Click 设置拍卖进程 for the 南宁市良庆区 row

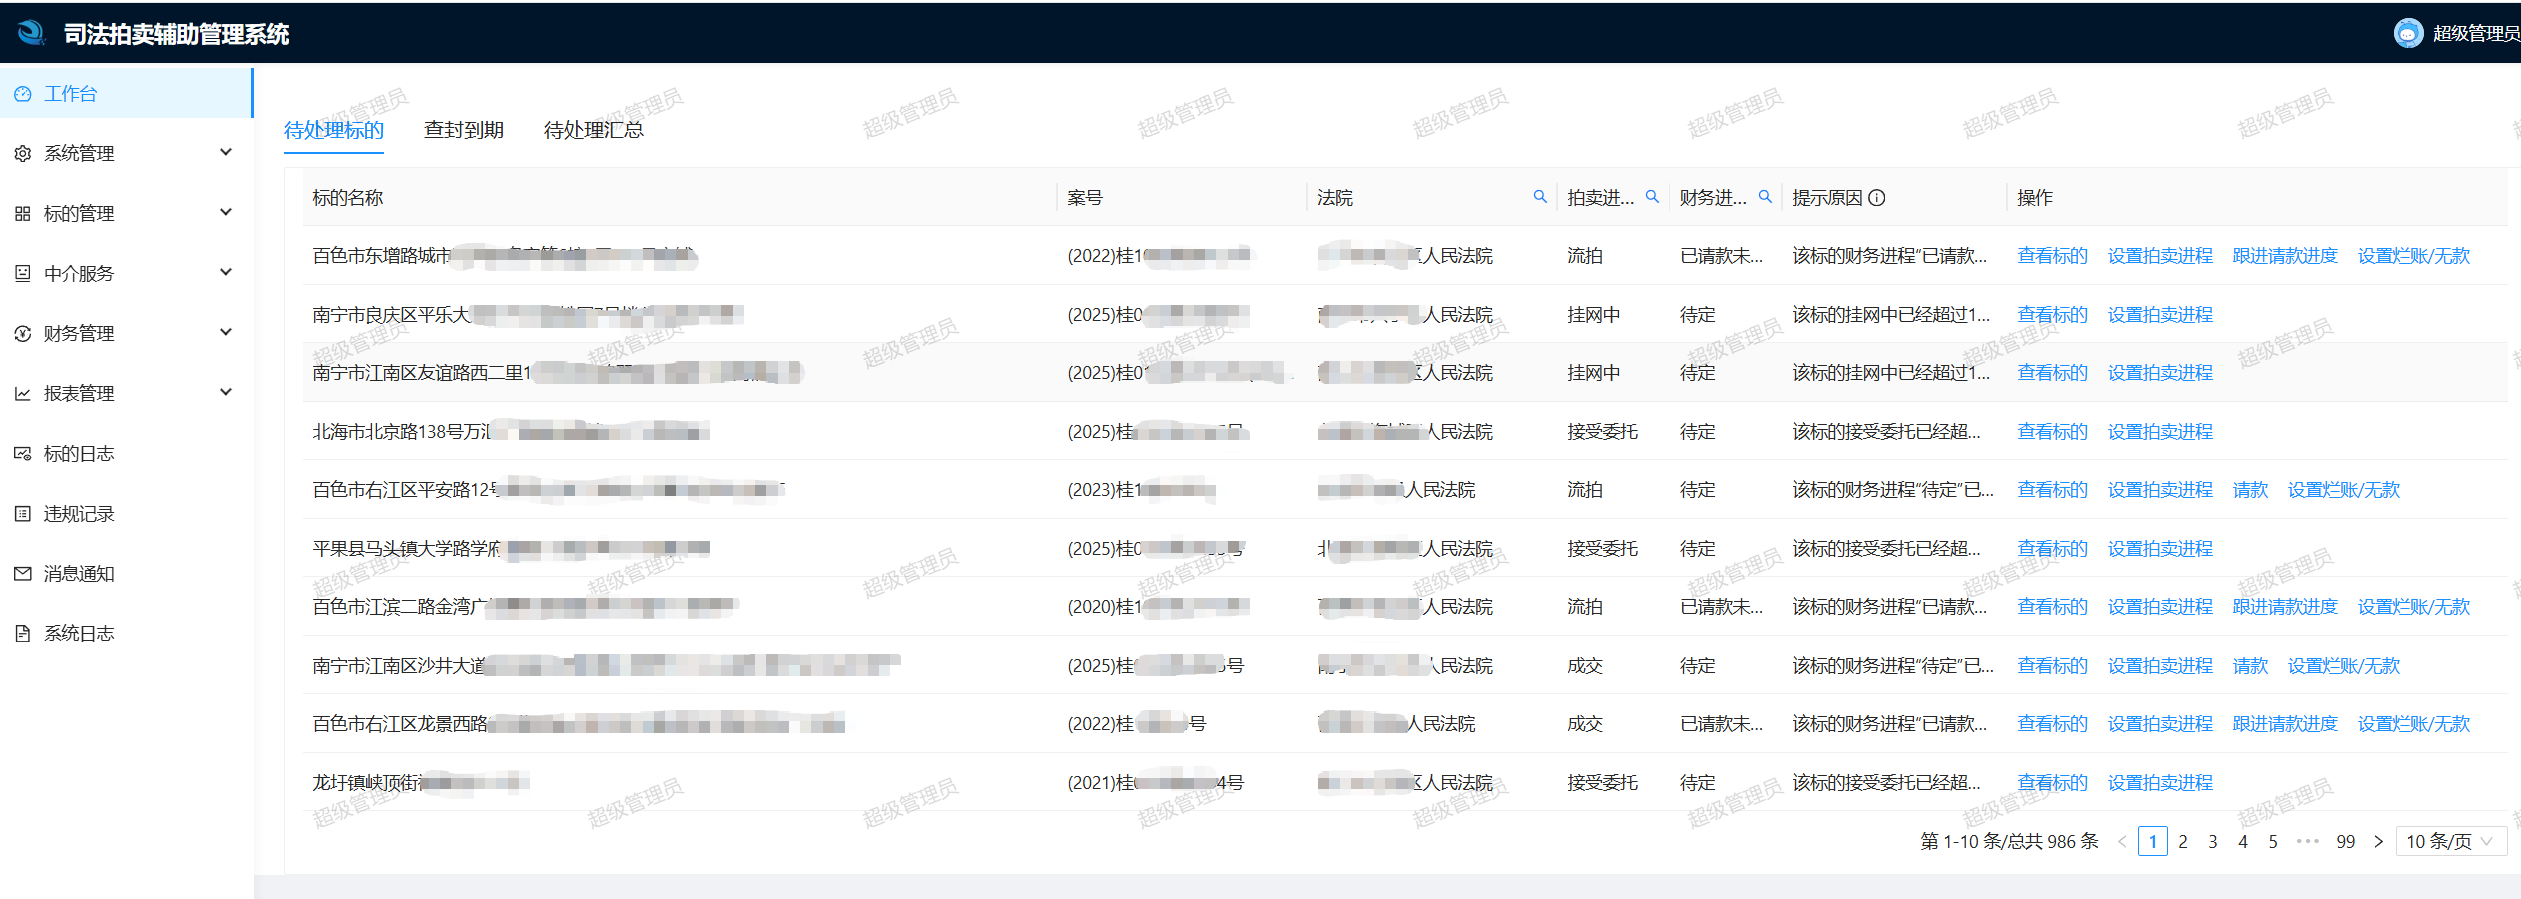(x=2160, y=315)
